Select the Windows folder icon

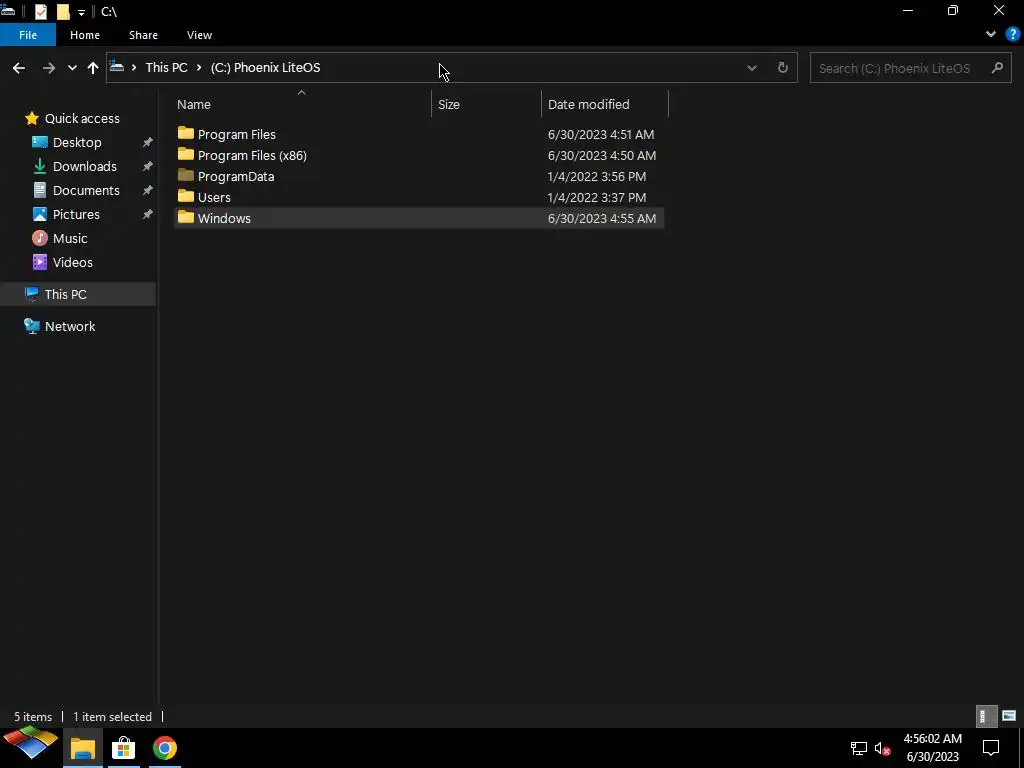pos(186,217)
